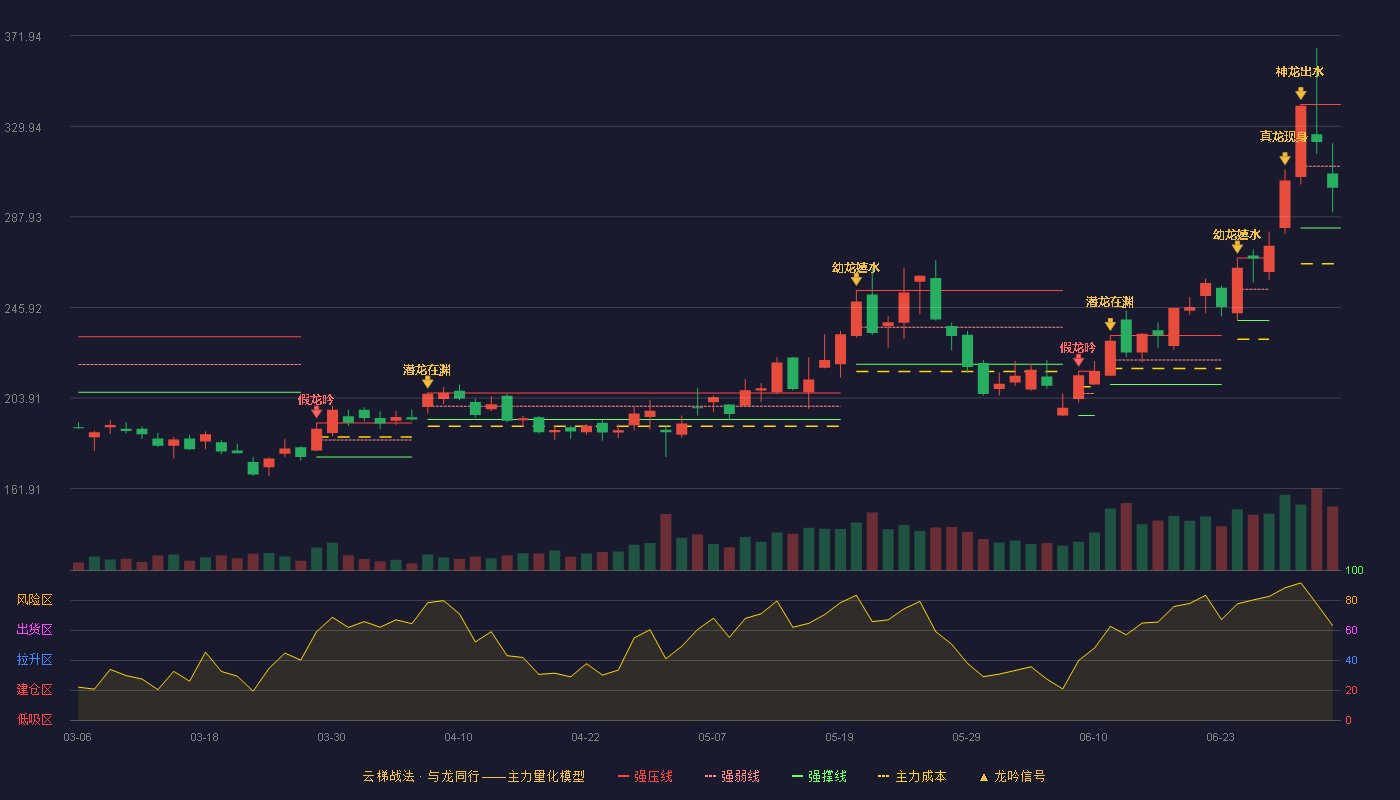
Task: Click the 20 indicator axis value
Action: tap(1351, 690)
